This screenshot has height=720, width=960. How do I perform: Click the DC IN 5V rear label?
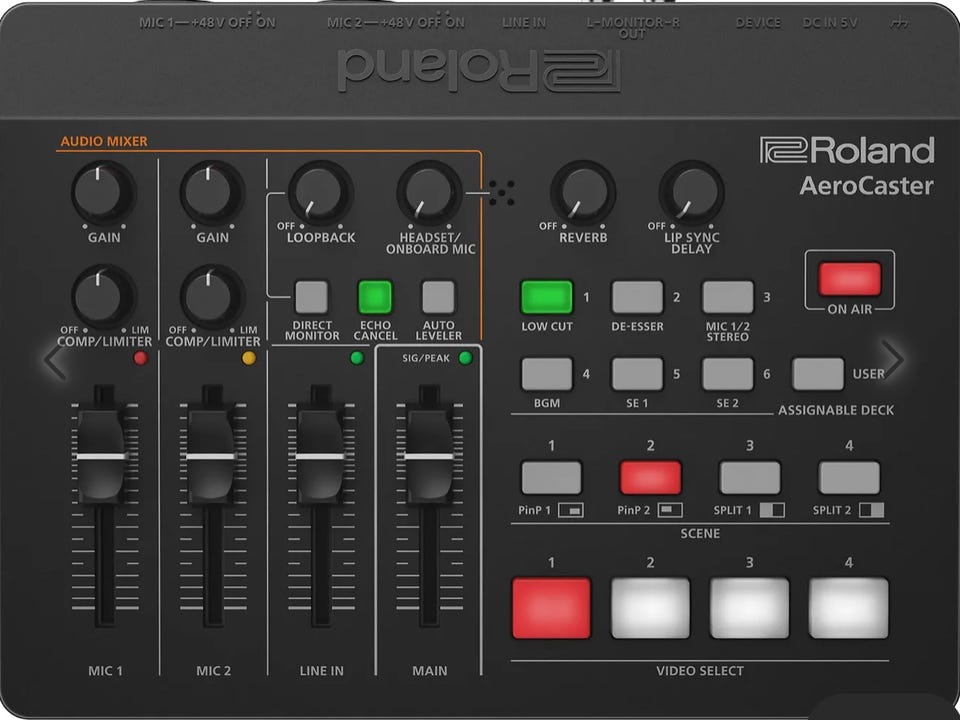click(830, 23)
